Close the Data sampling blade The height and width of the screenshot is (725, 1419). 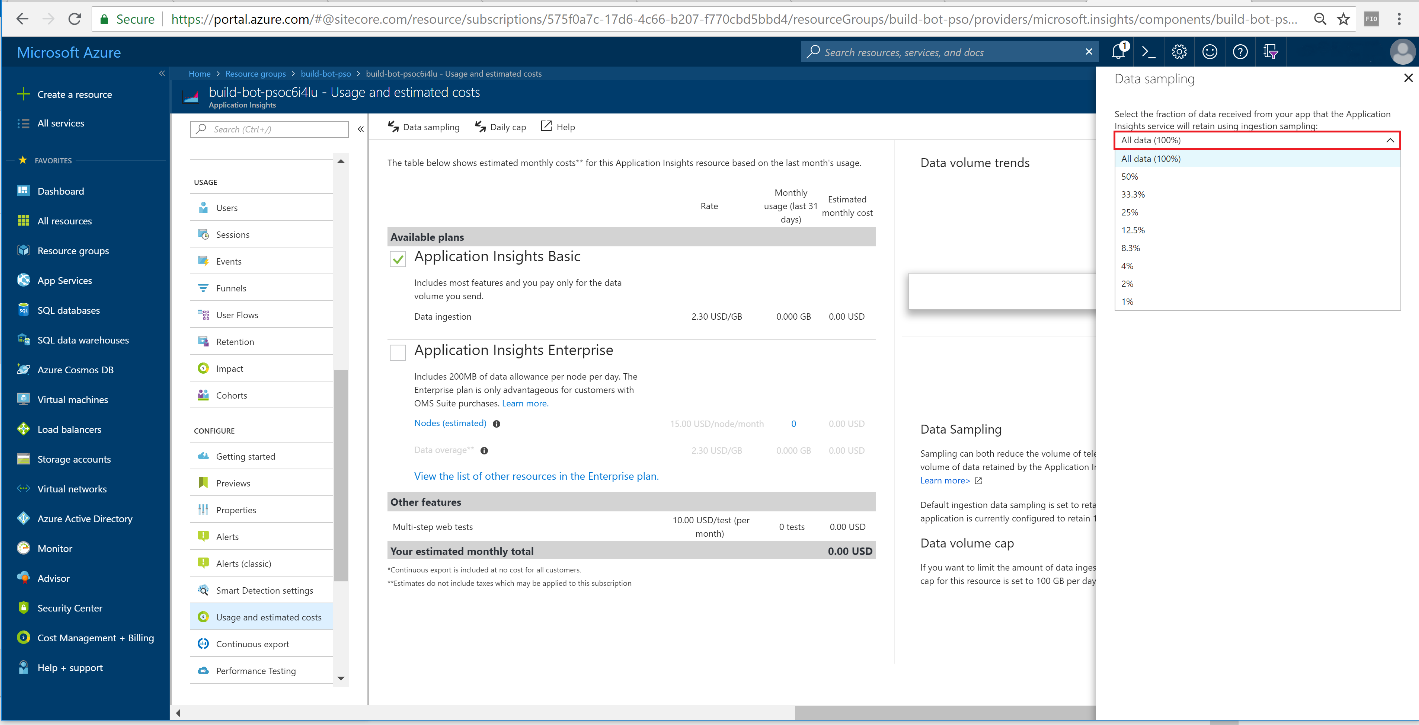pos(1408,78)
